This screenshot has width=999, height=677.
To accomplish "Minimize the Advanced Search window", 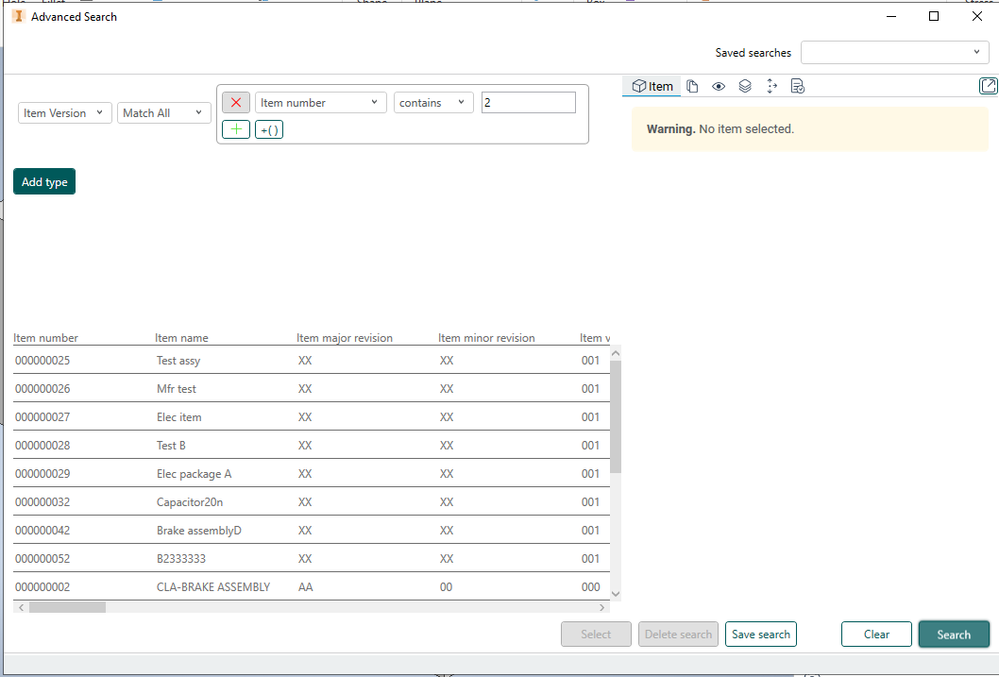I will point(891,17).
